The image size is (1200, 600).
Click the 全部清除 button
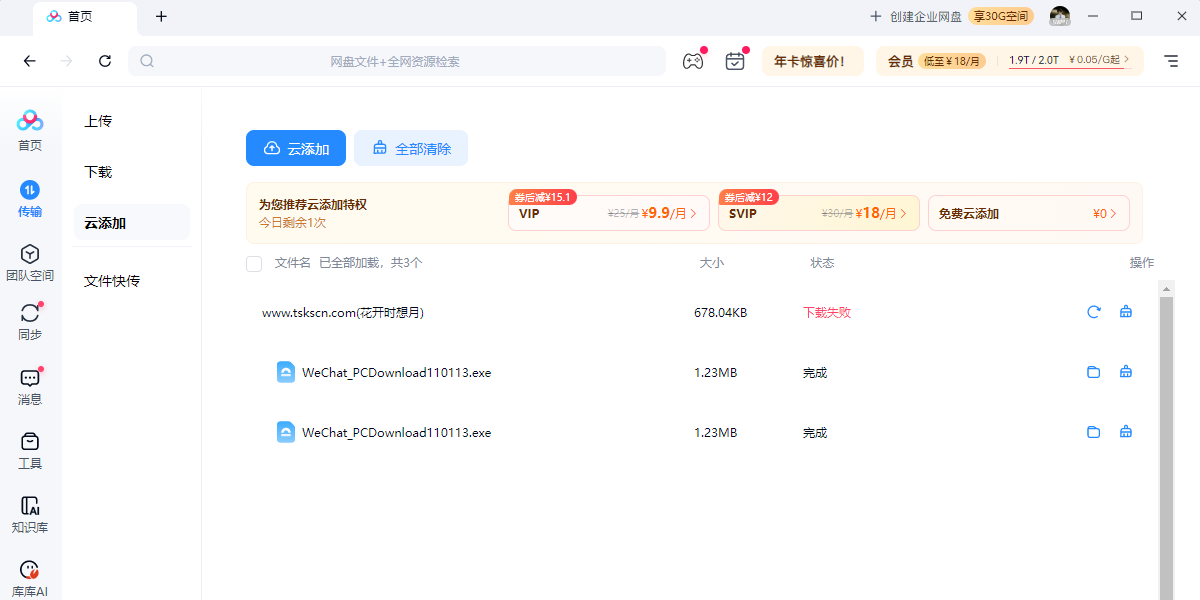pyautogui.click(x=411, y=148)
